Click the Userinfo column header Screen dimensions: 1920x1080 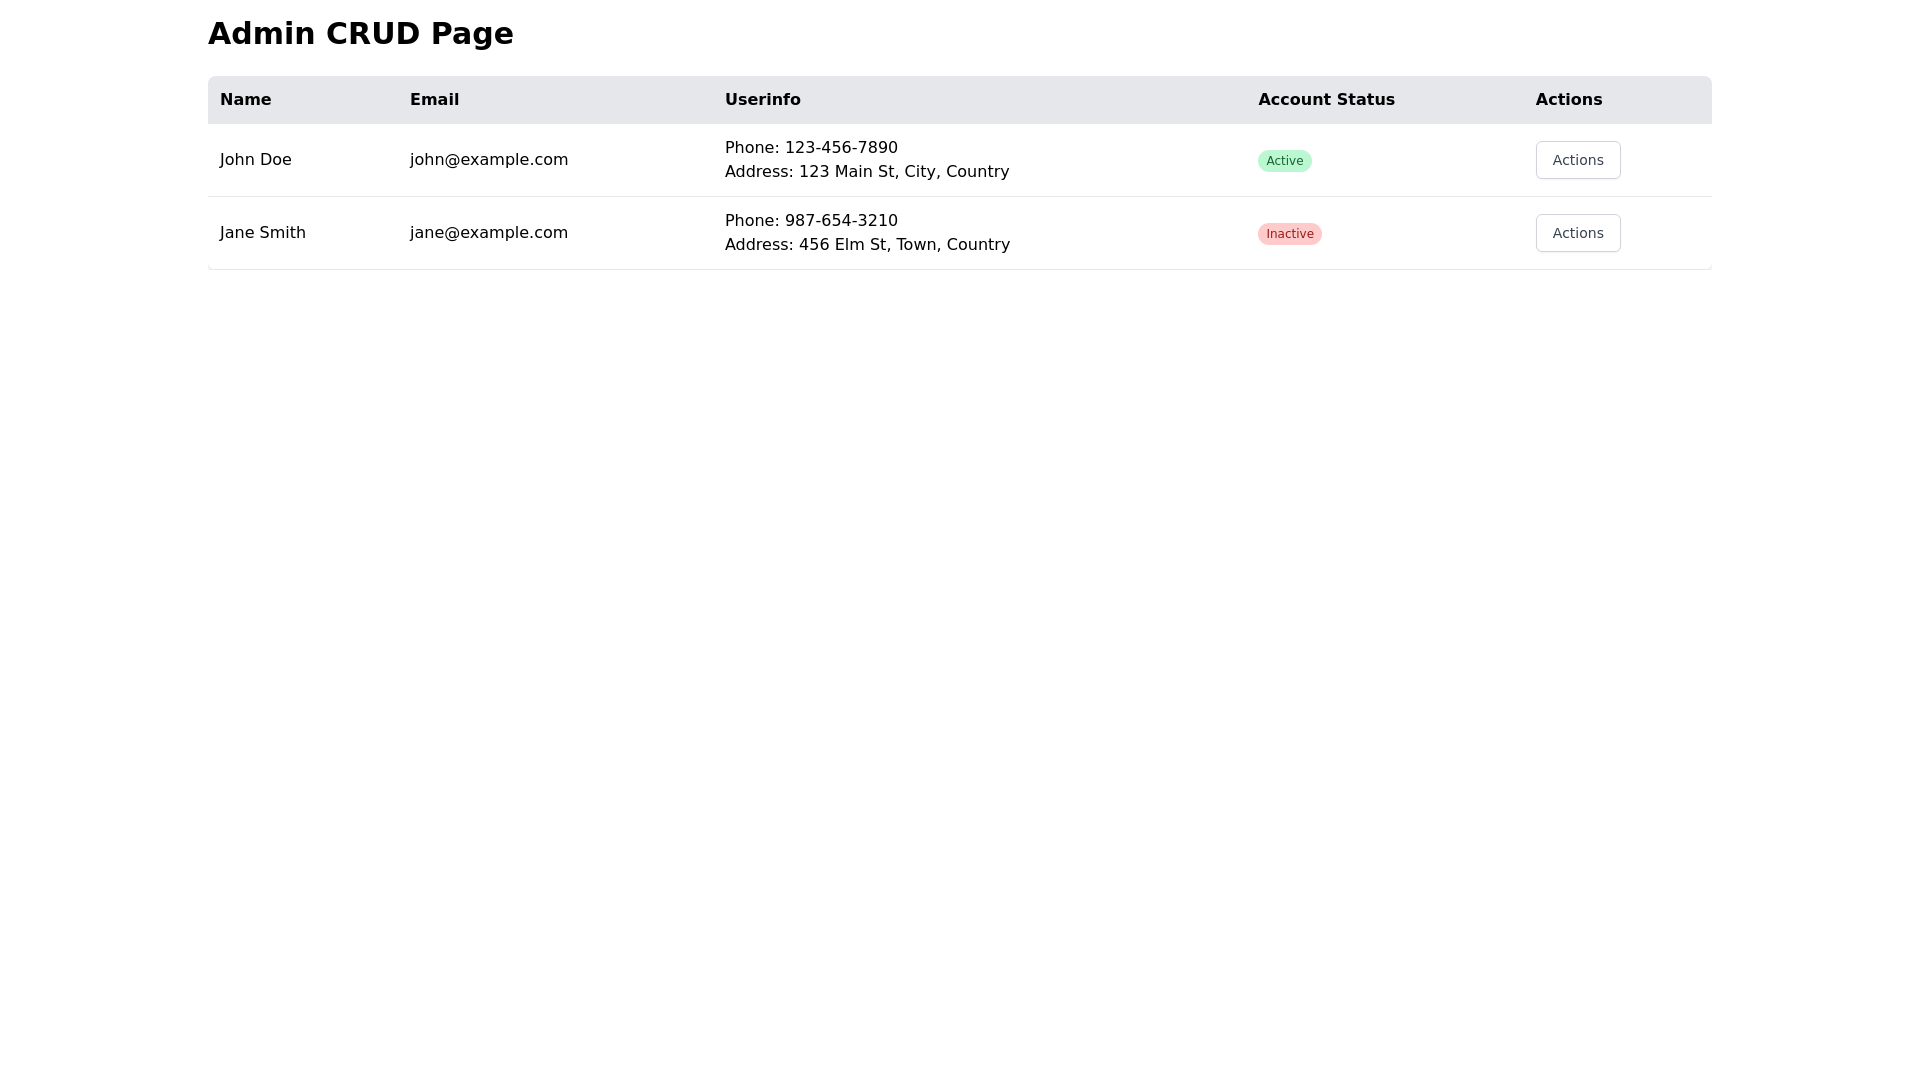point(762,100)
